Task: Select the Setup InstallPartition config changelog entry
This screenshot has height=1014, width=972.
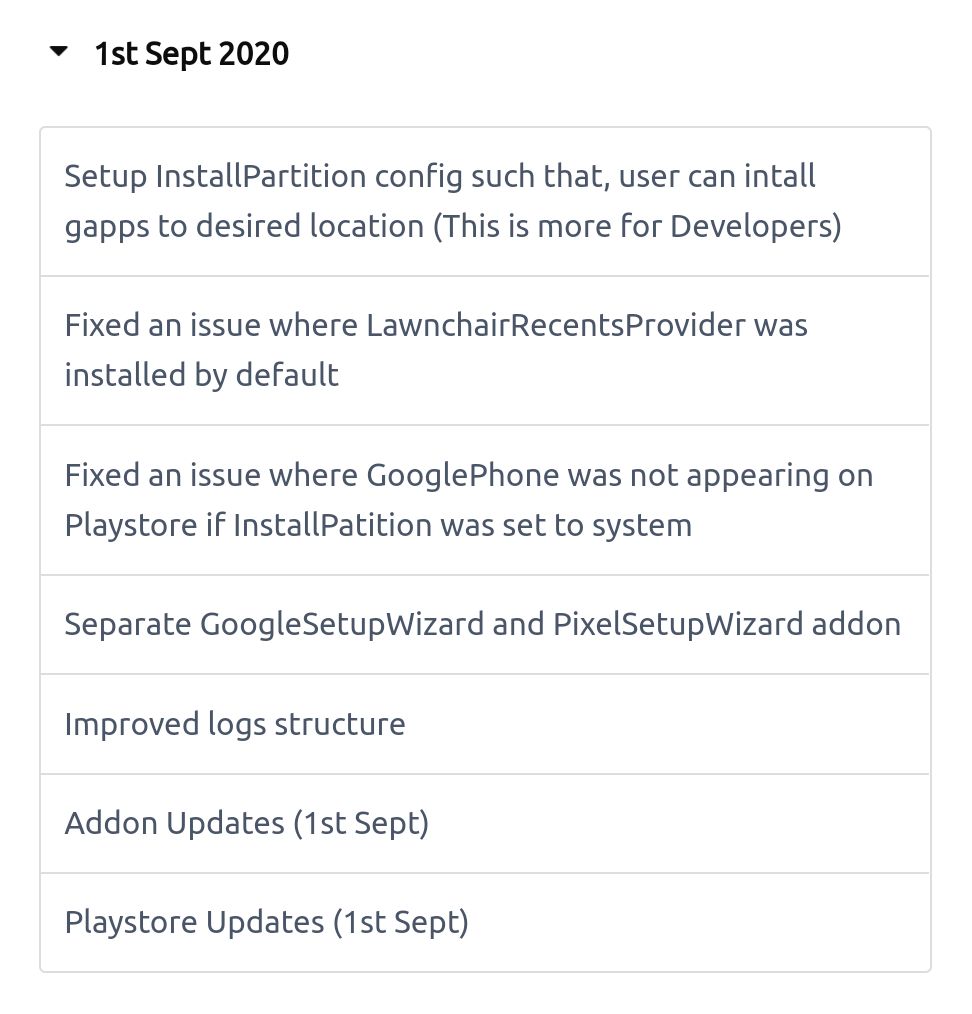Action: point(484,202)
